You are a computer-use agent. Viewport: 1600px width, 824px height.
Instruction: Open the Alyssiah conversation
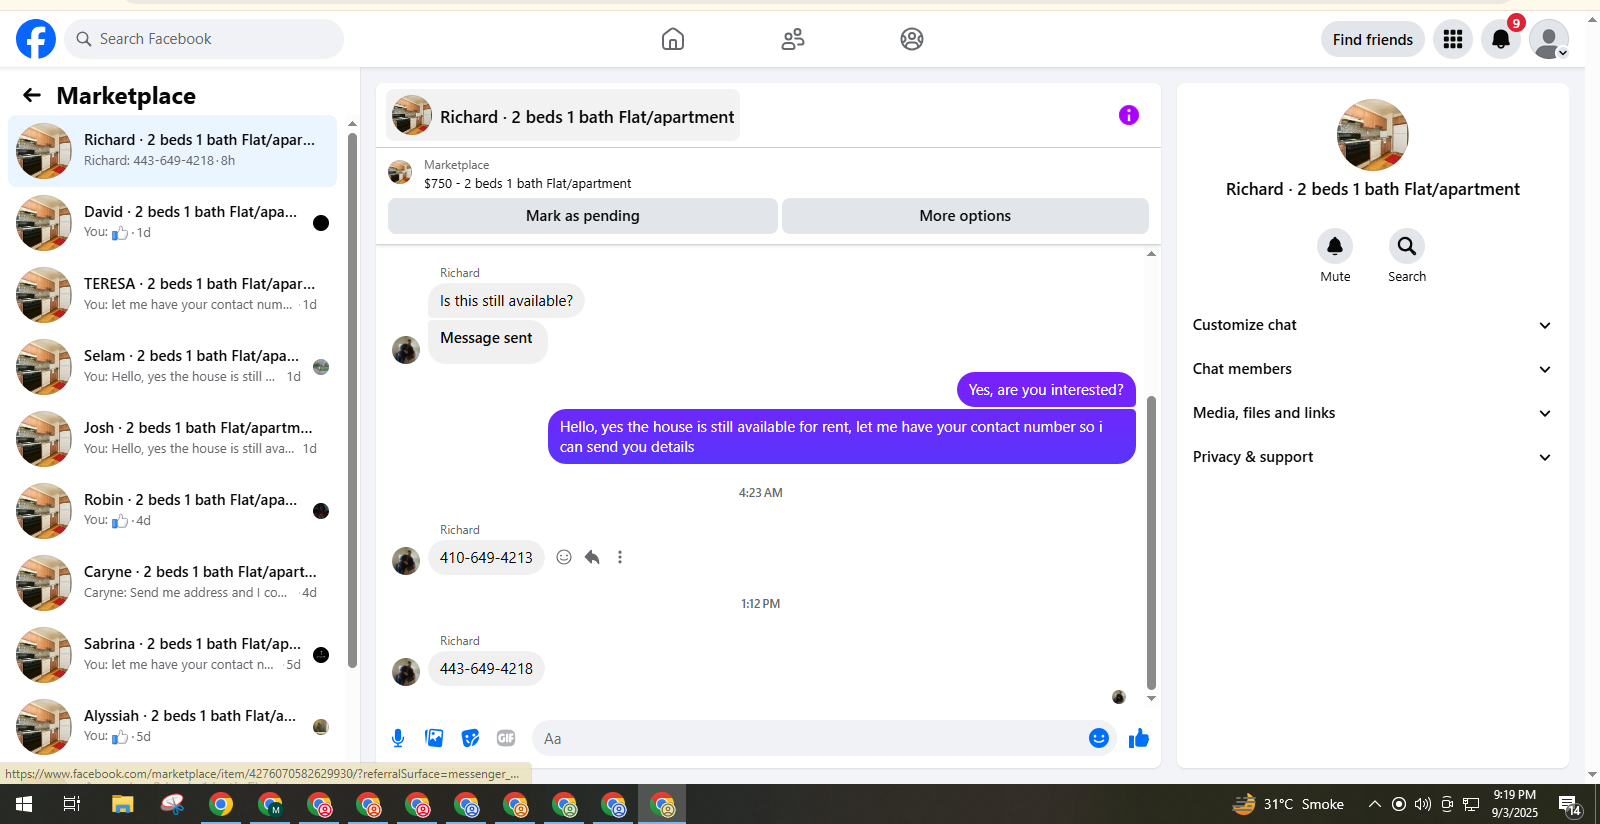172,727
